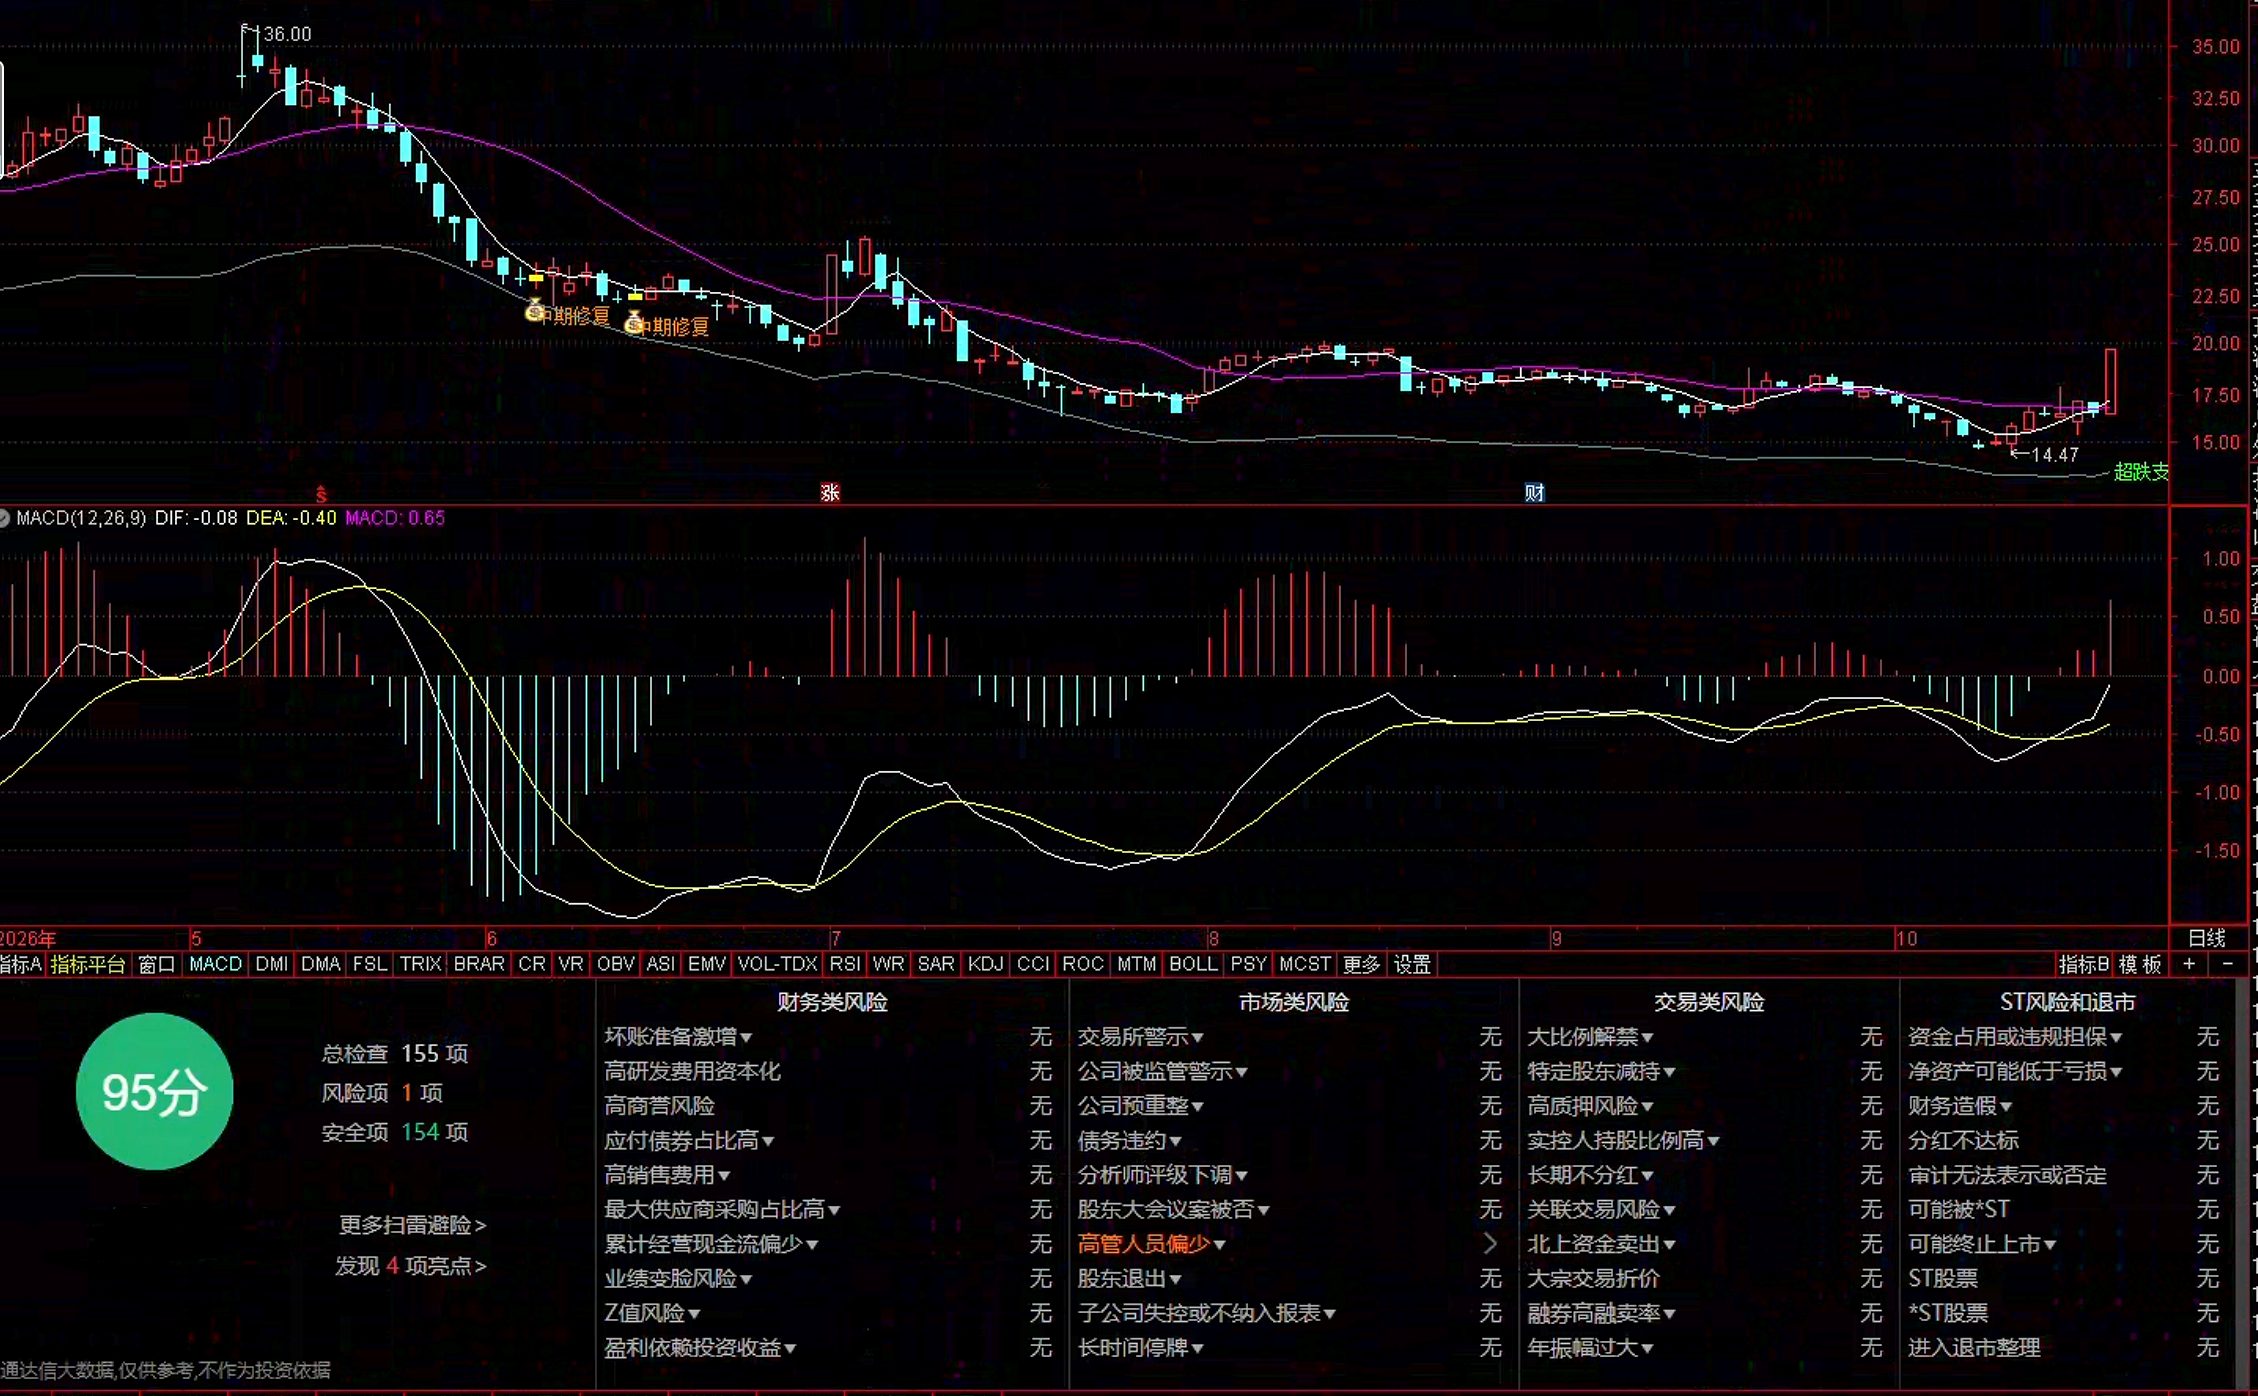
Task: Expand the Z值风险 dropdown
Action: click(x=652, y=1313)
